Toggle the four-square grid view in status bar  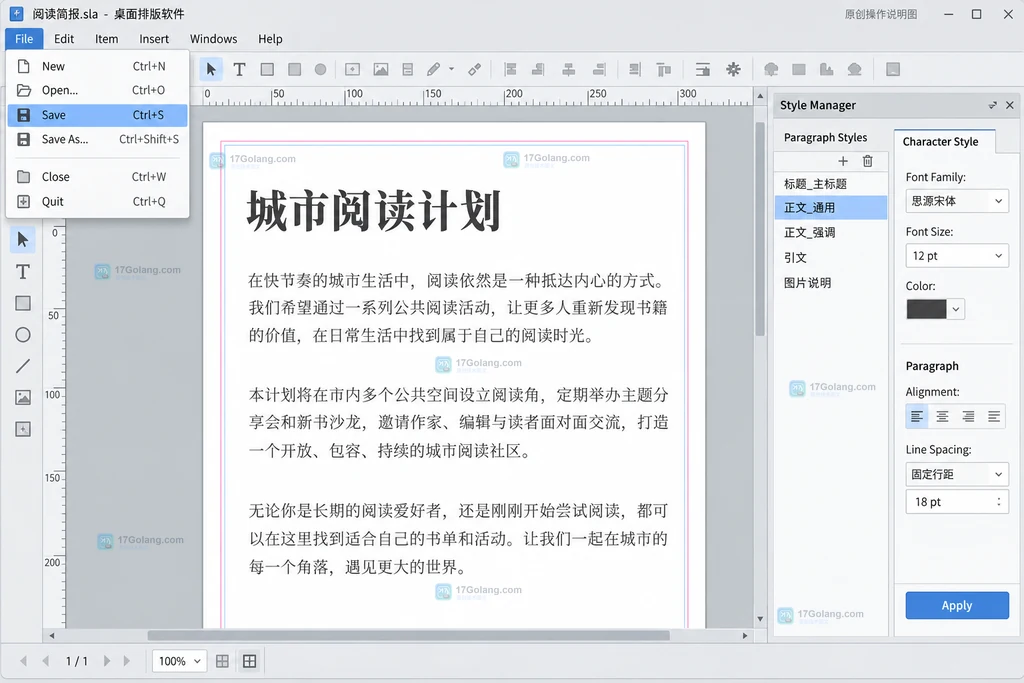click(222, 661)
